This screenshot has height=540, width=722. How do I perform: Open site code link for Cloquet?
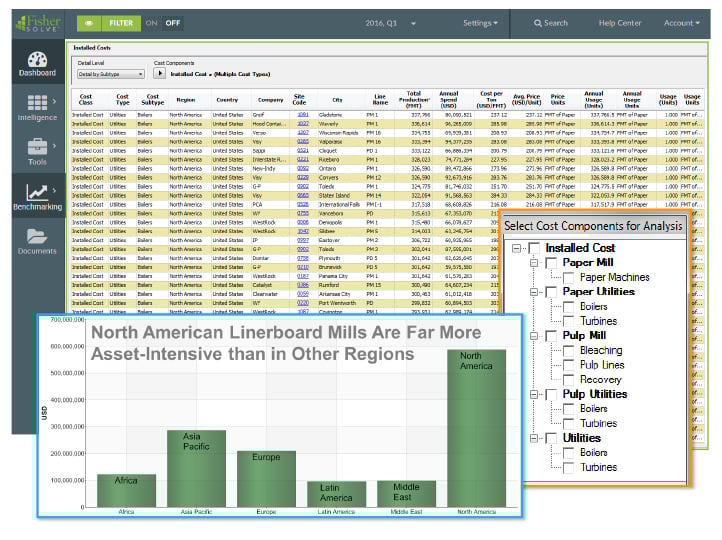pyautogui.click(x=303, y=151)
